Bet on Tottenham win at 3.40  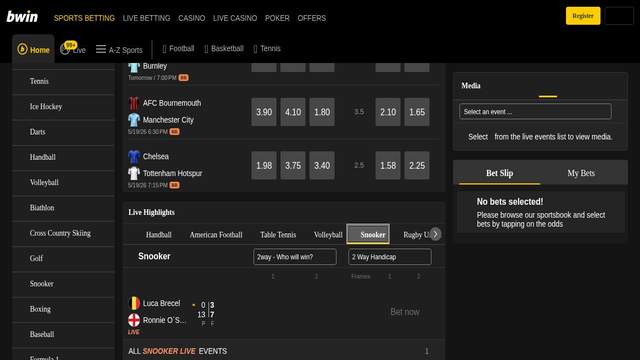(x=322, y=165)
